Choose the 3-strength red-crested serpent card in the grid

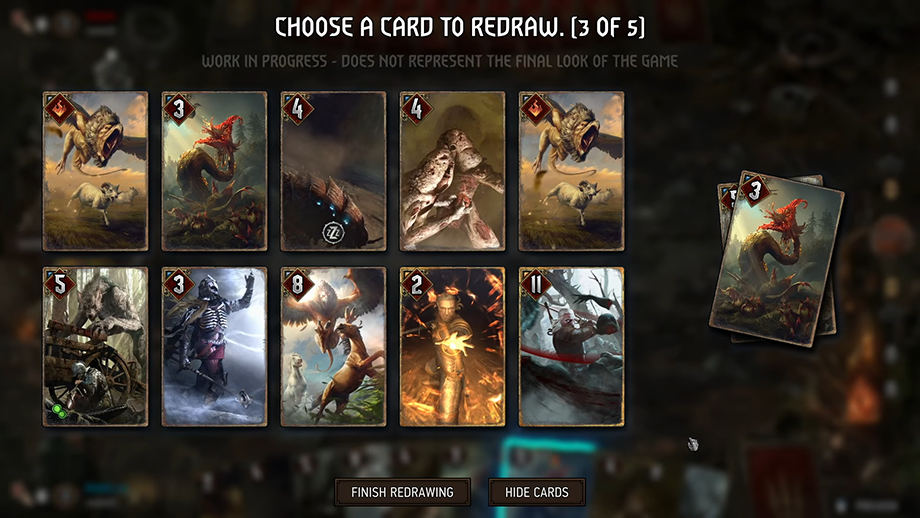[215, 171]
